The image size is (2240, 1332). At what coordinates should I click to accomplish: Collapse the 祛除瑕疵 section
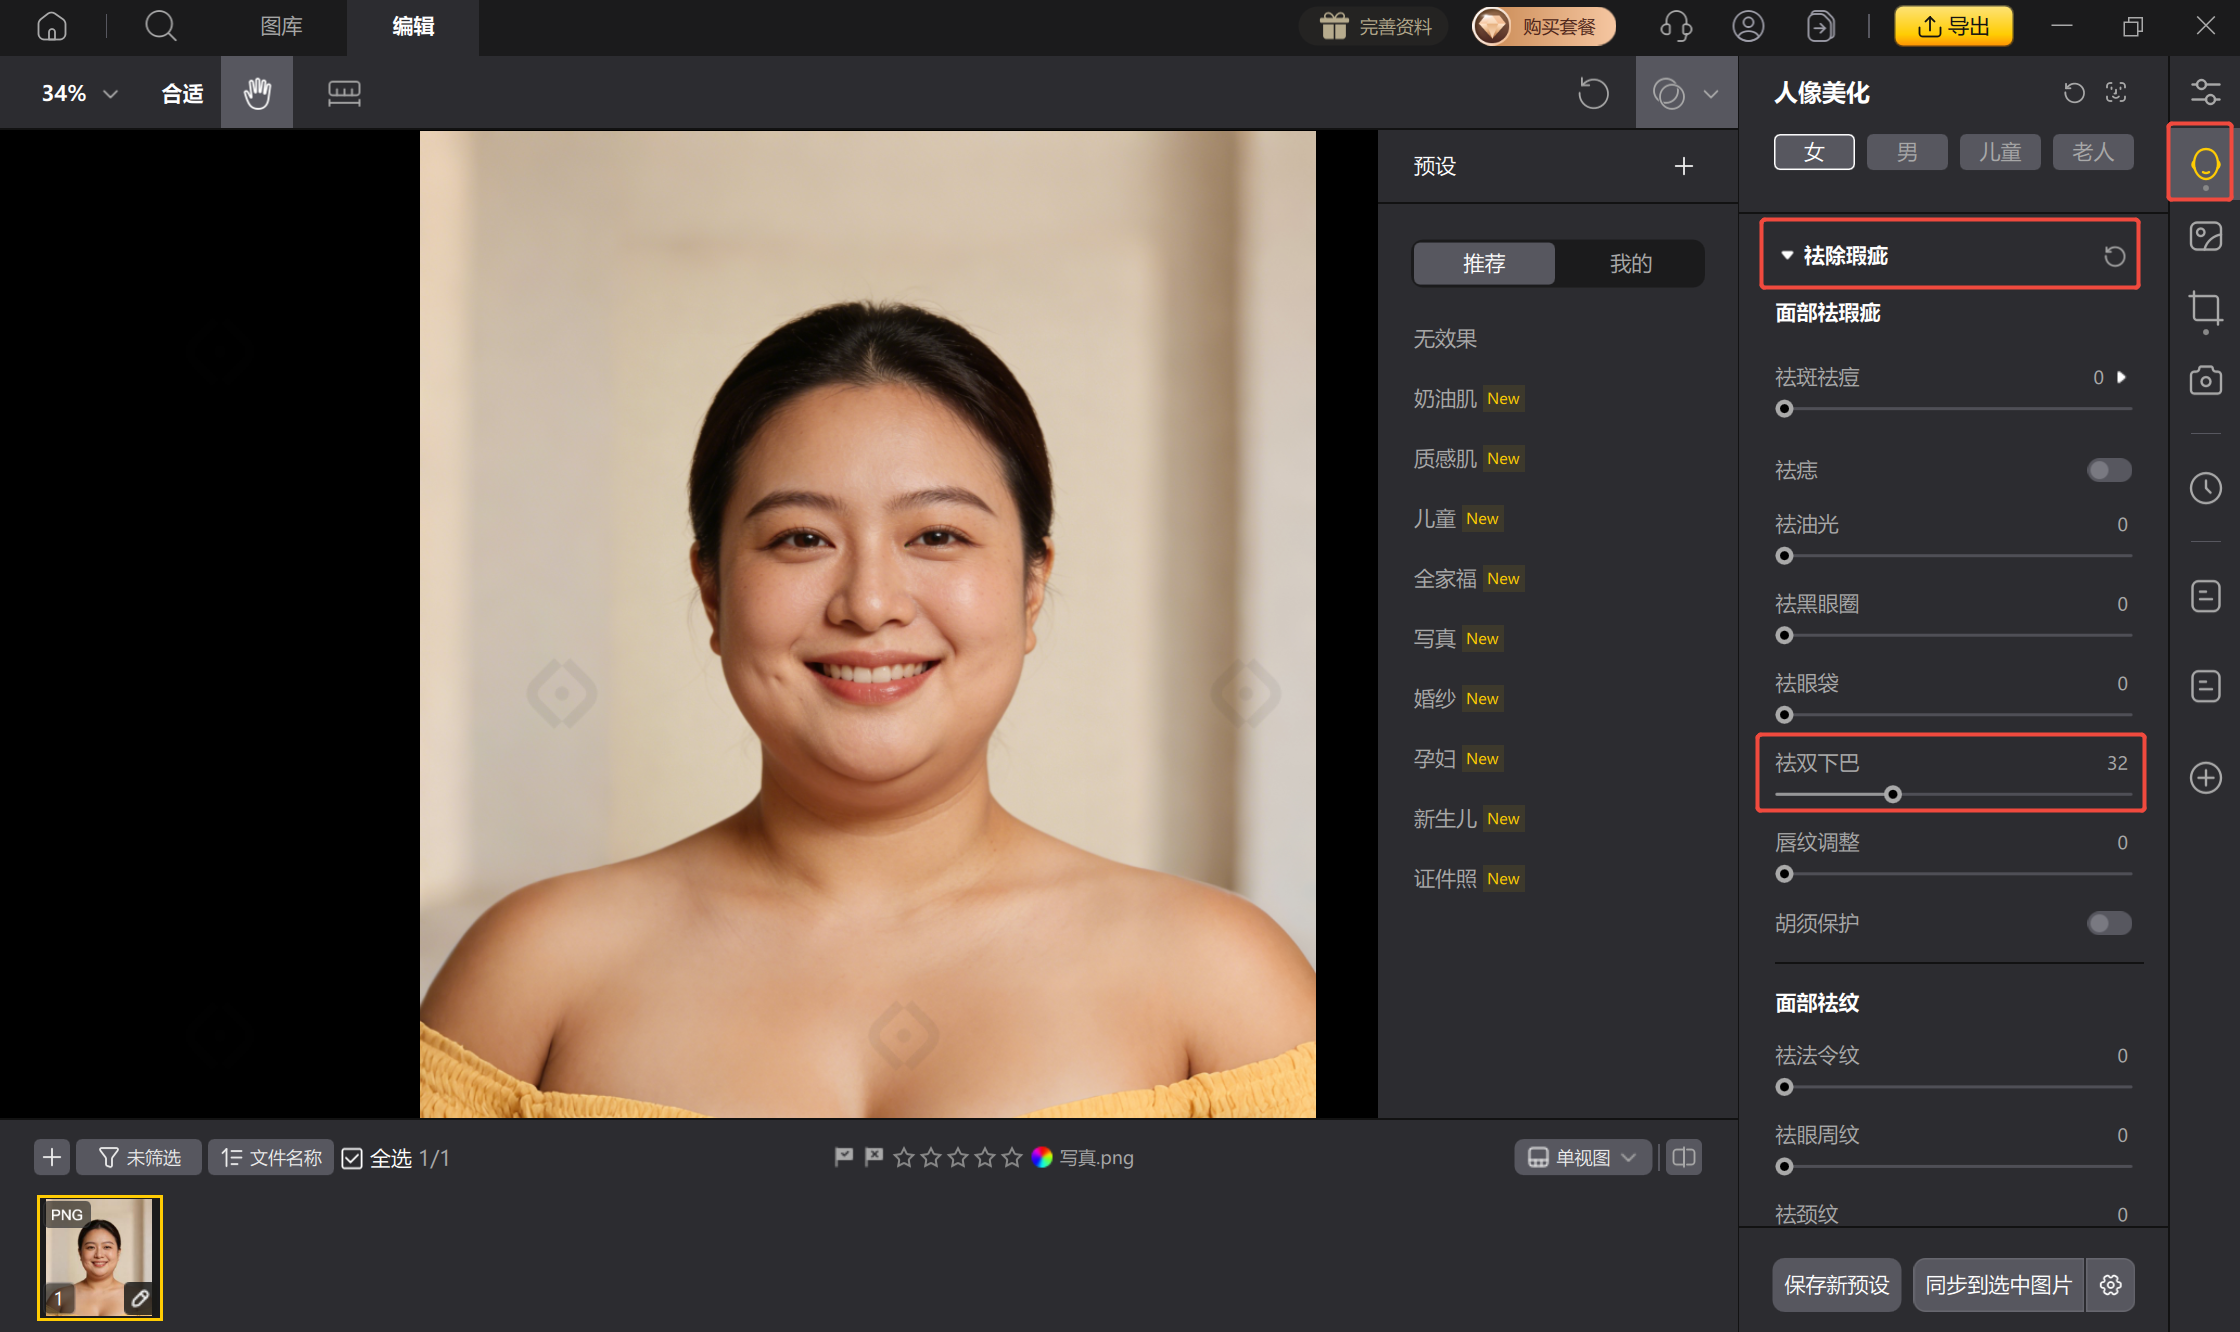point(1787,256)
